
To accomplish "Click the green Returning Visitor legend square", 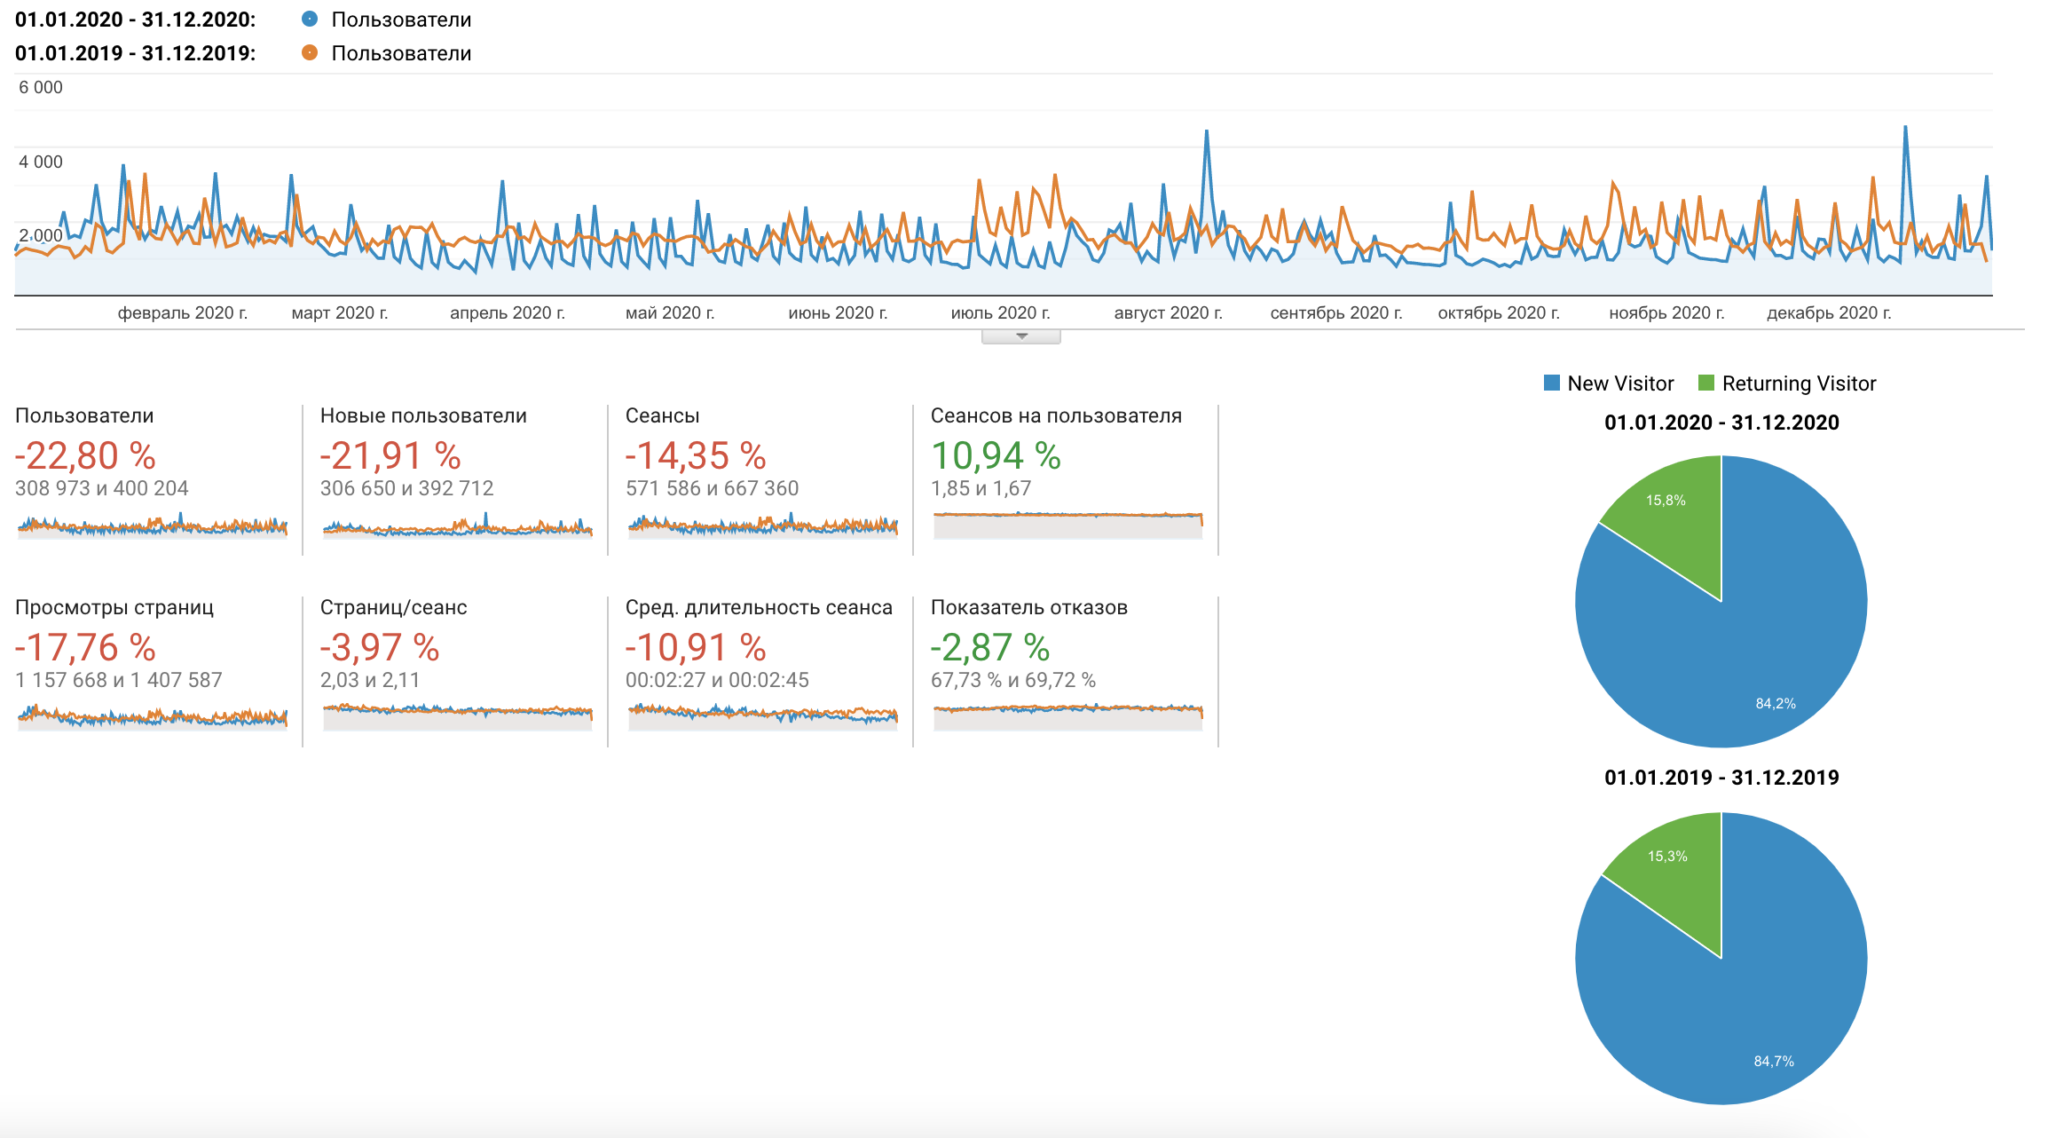I will click(1706, 383).
